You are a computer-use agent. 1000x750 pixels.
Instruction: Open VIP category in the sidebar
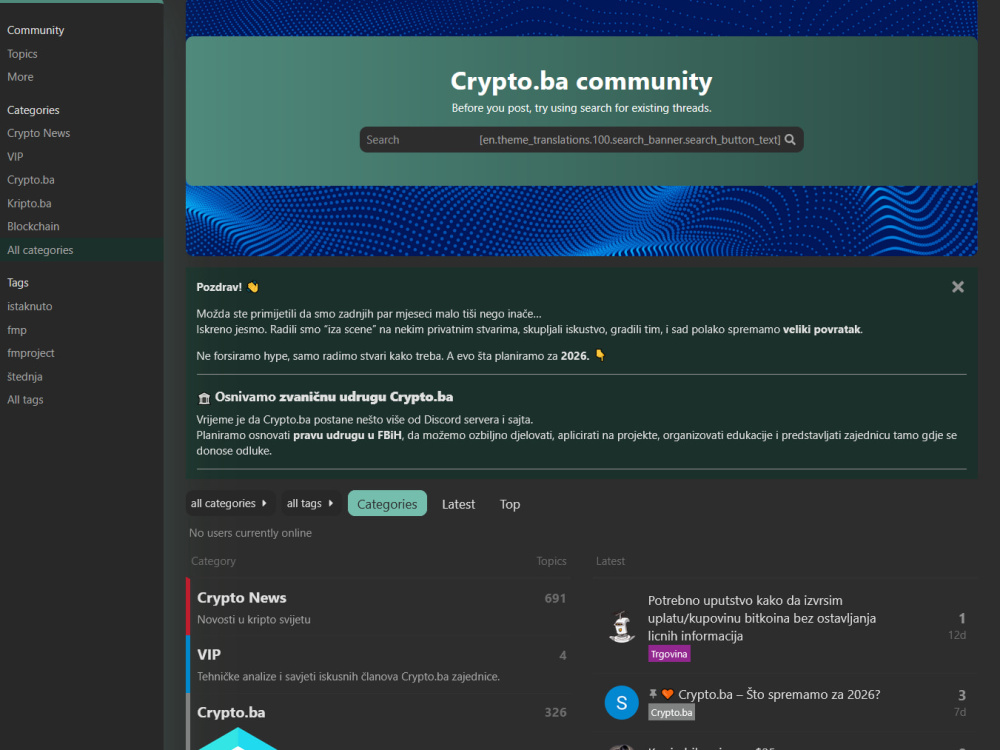(x=15, y=156)
